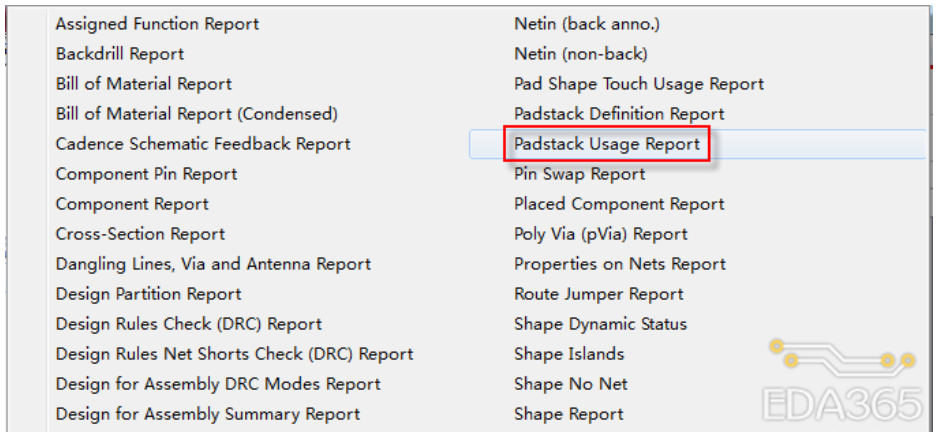Open Cadence Schematic Feedback Report
This screenshot has width=937, height=435.
click(x=203, y=144)
